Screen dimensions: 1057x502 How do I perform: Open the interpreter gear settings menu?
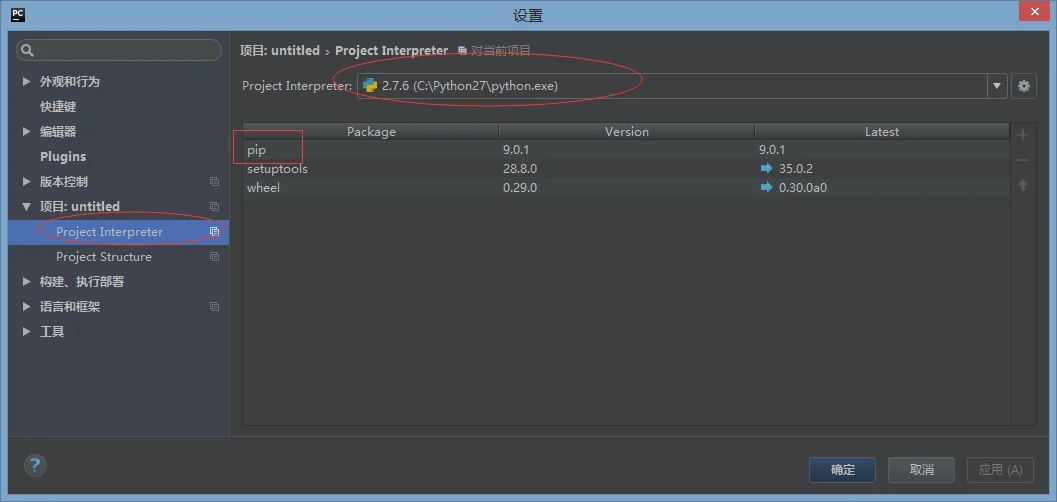(1023, 86)
